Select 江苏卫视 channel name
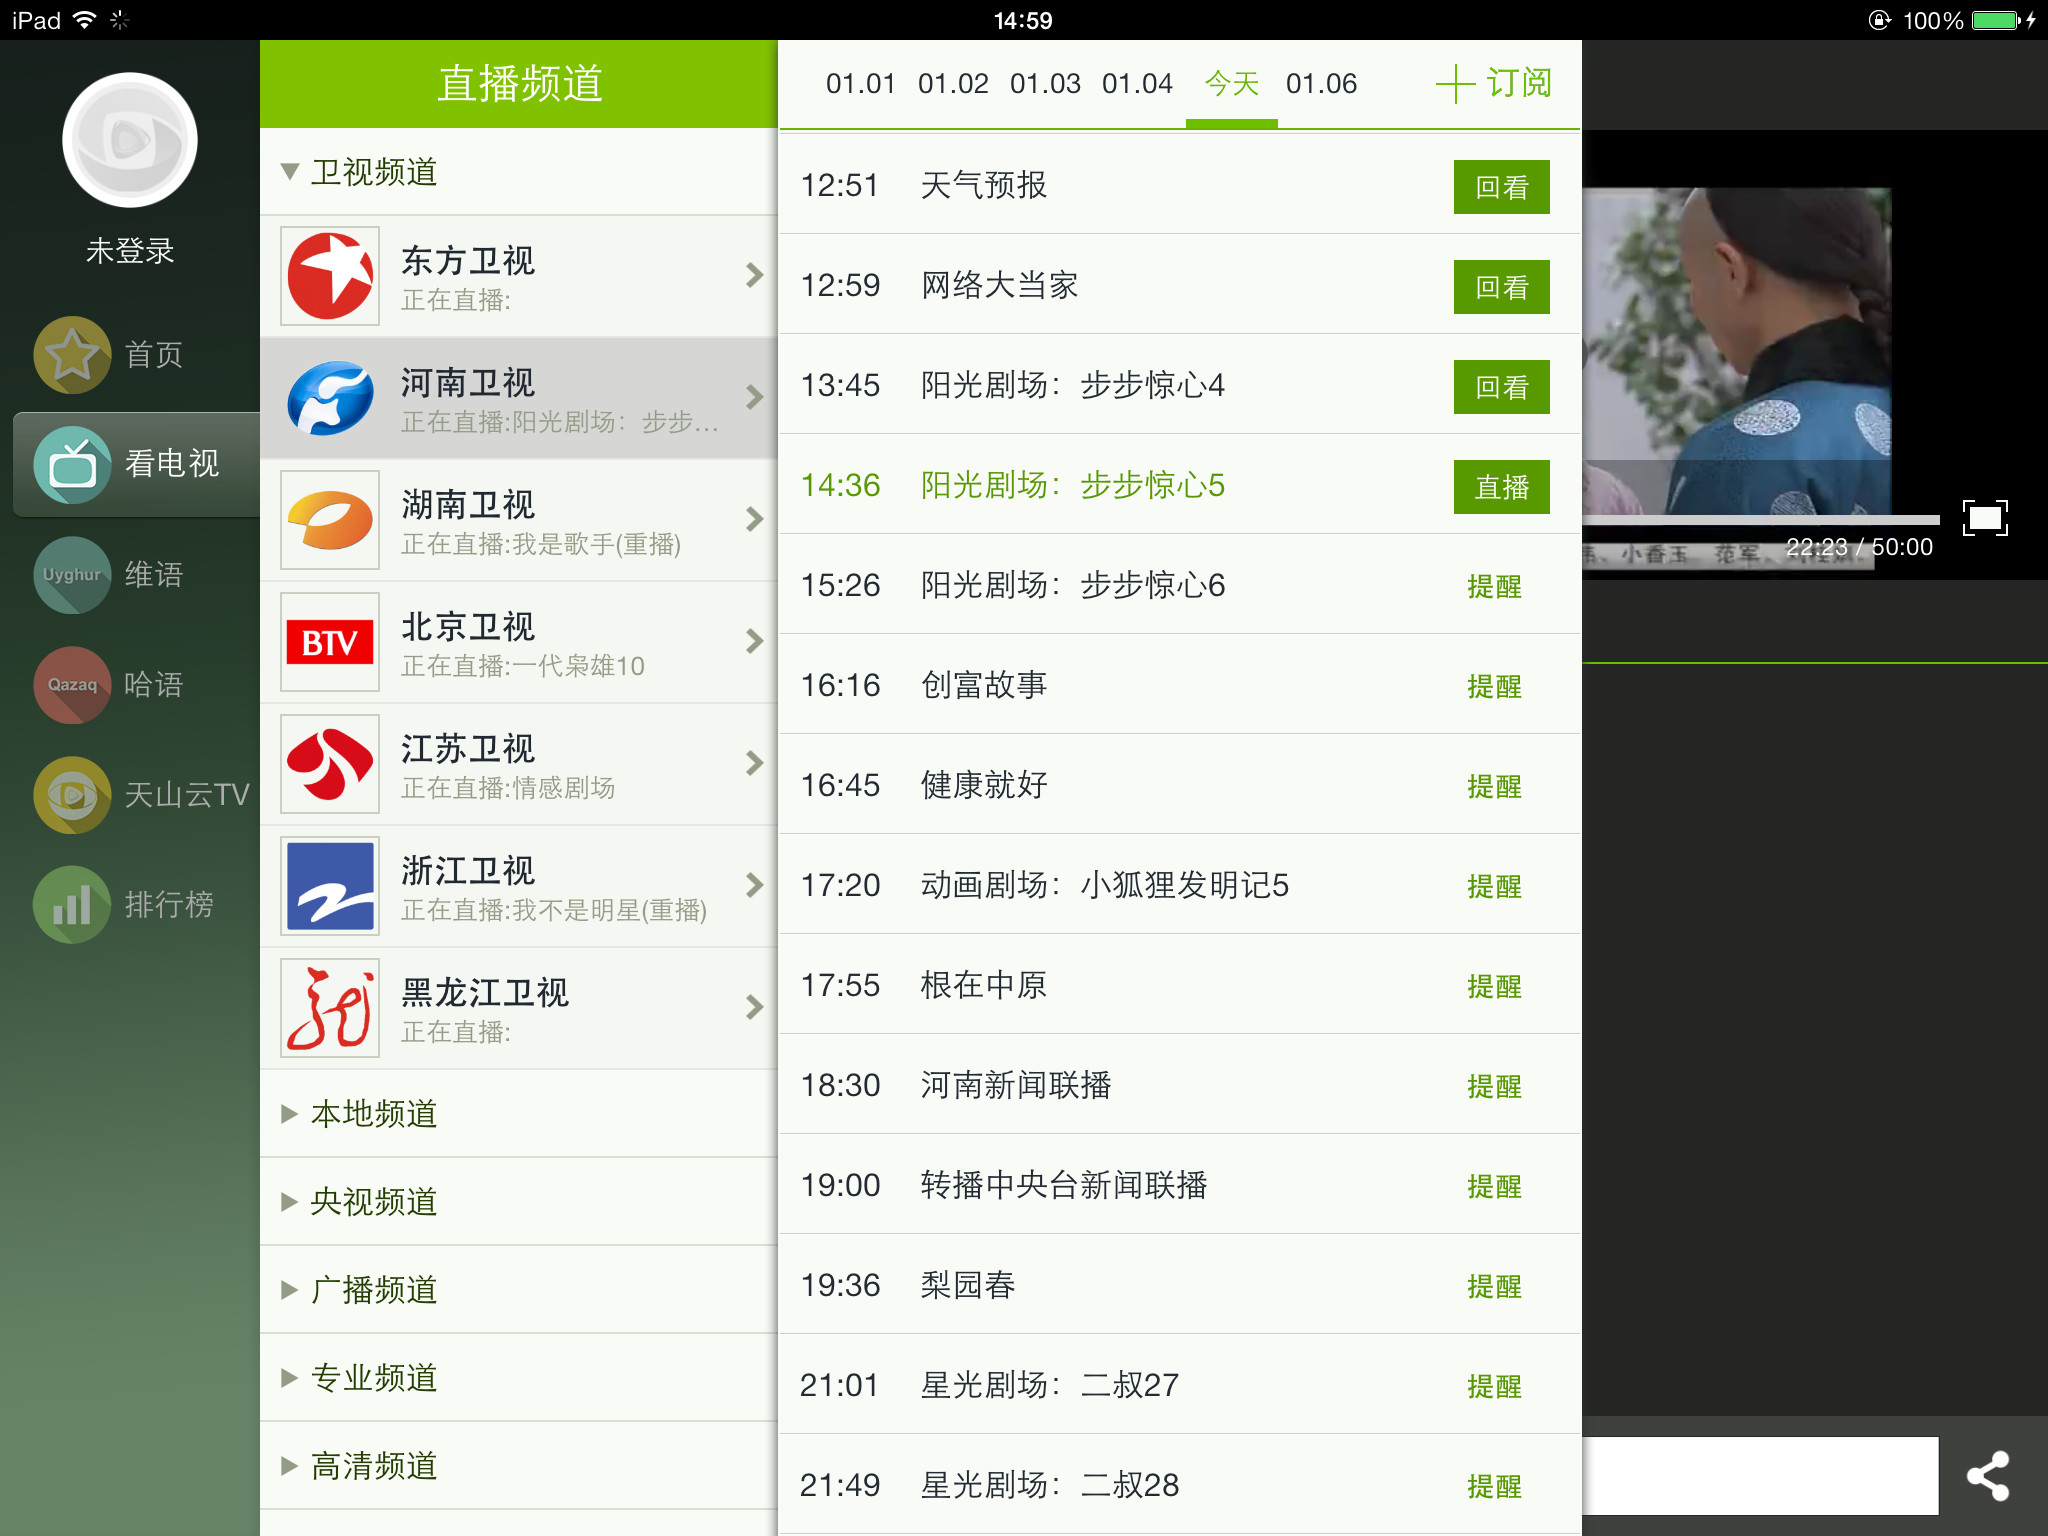Image resolution: width=2048 pixels, height=1536 pixels. tap(468, 749)
